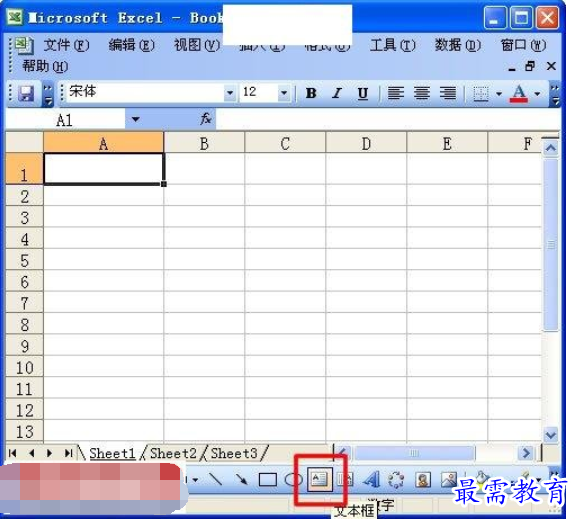Viewport: 576px width, 523px height.
Task: Expand the Name Box dropdown arrow
Action: [x=136, y=119]
